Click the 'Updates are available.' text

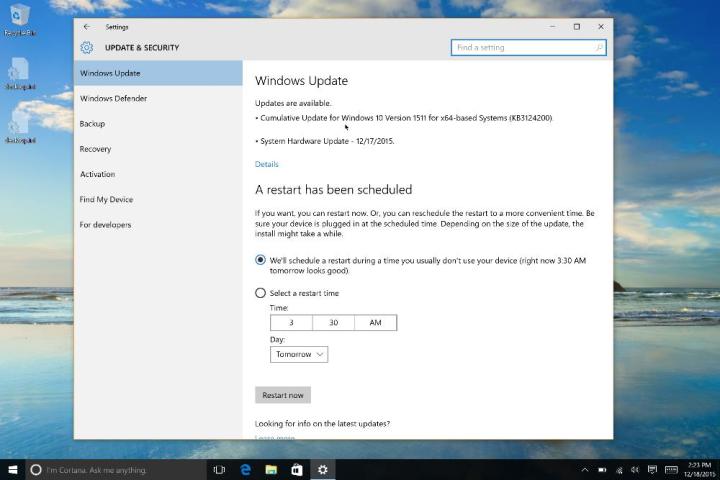(293, 103)
